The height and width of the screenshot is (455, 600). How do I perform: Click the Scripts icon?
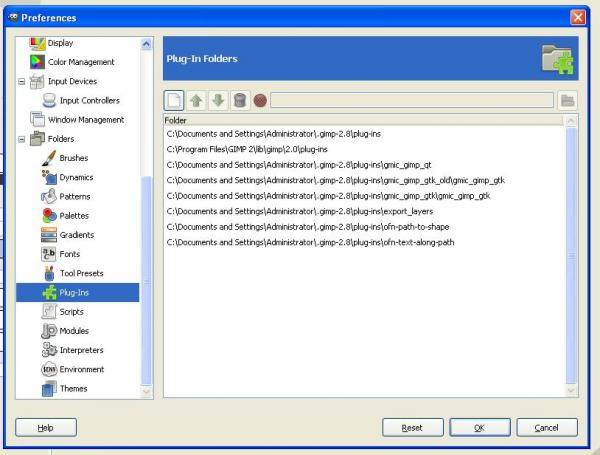49,311
